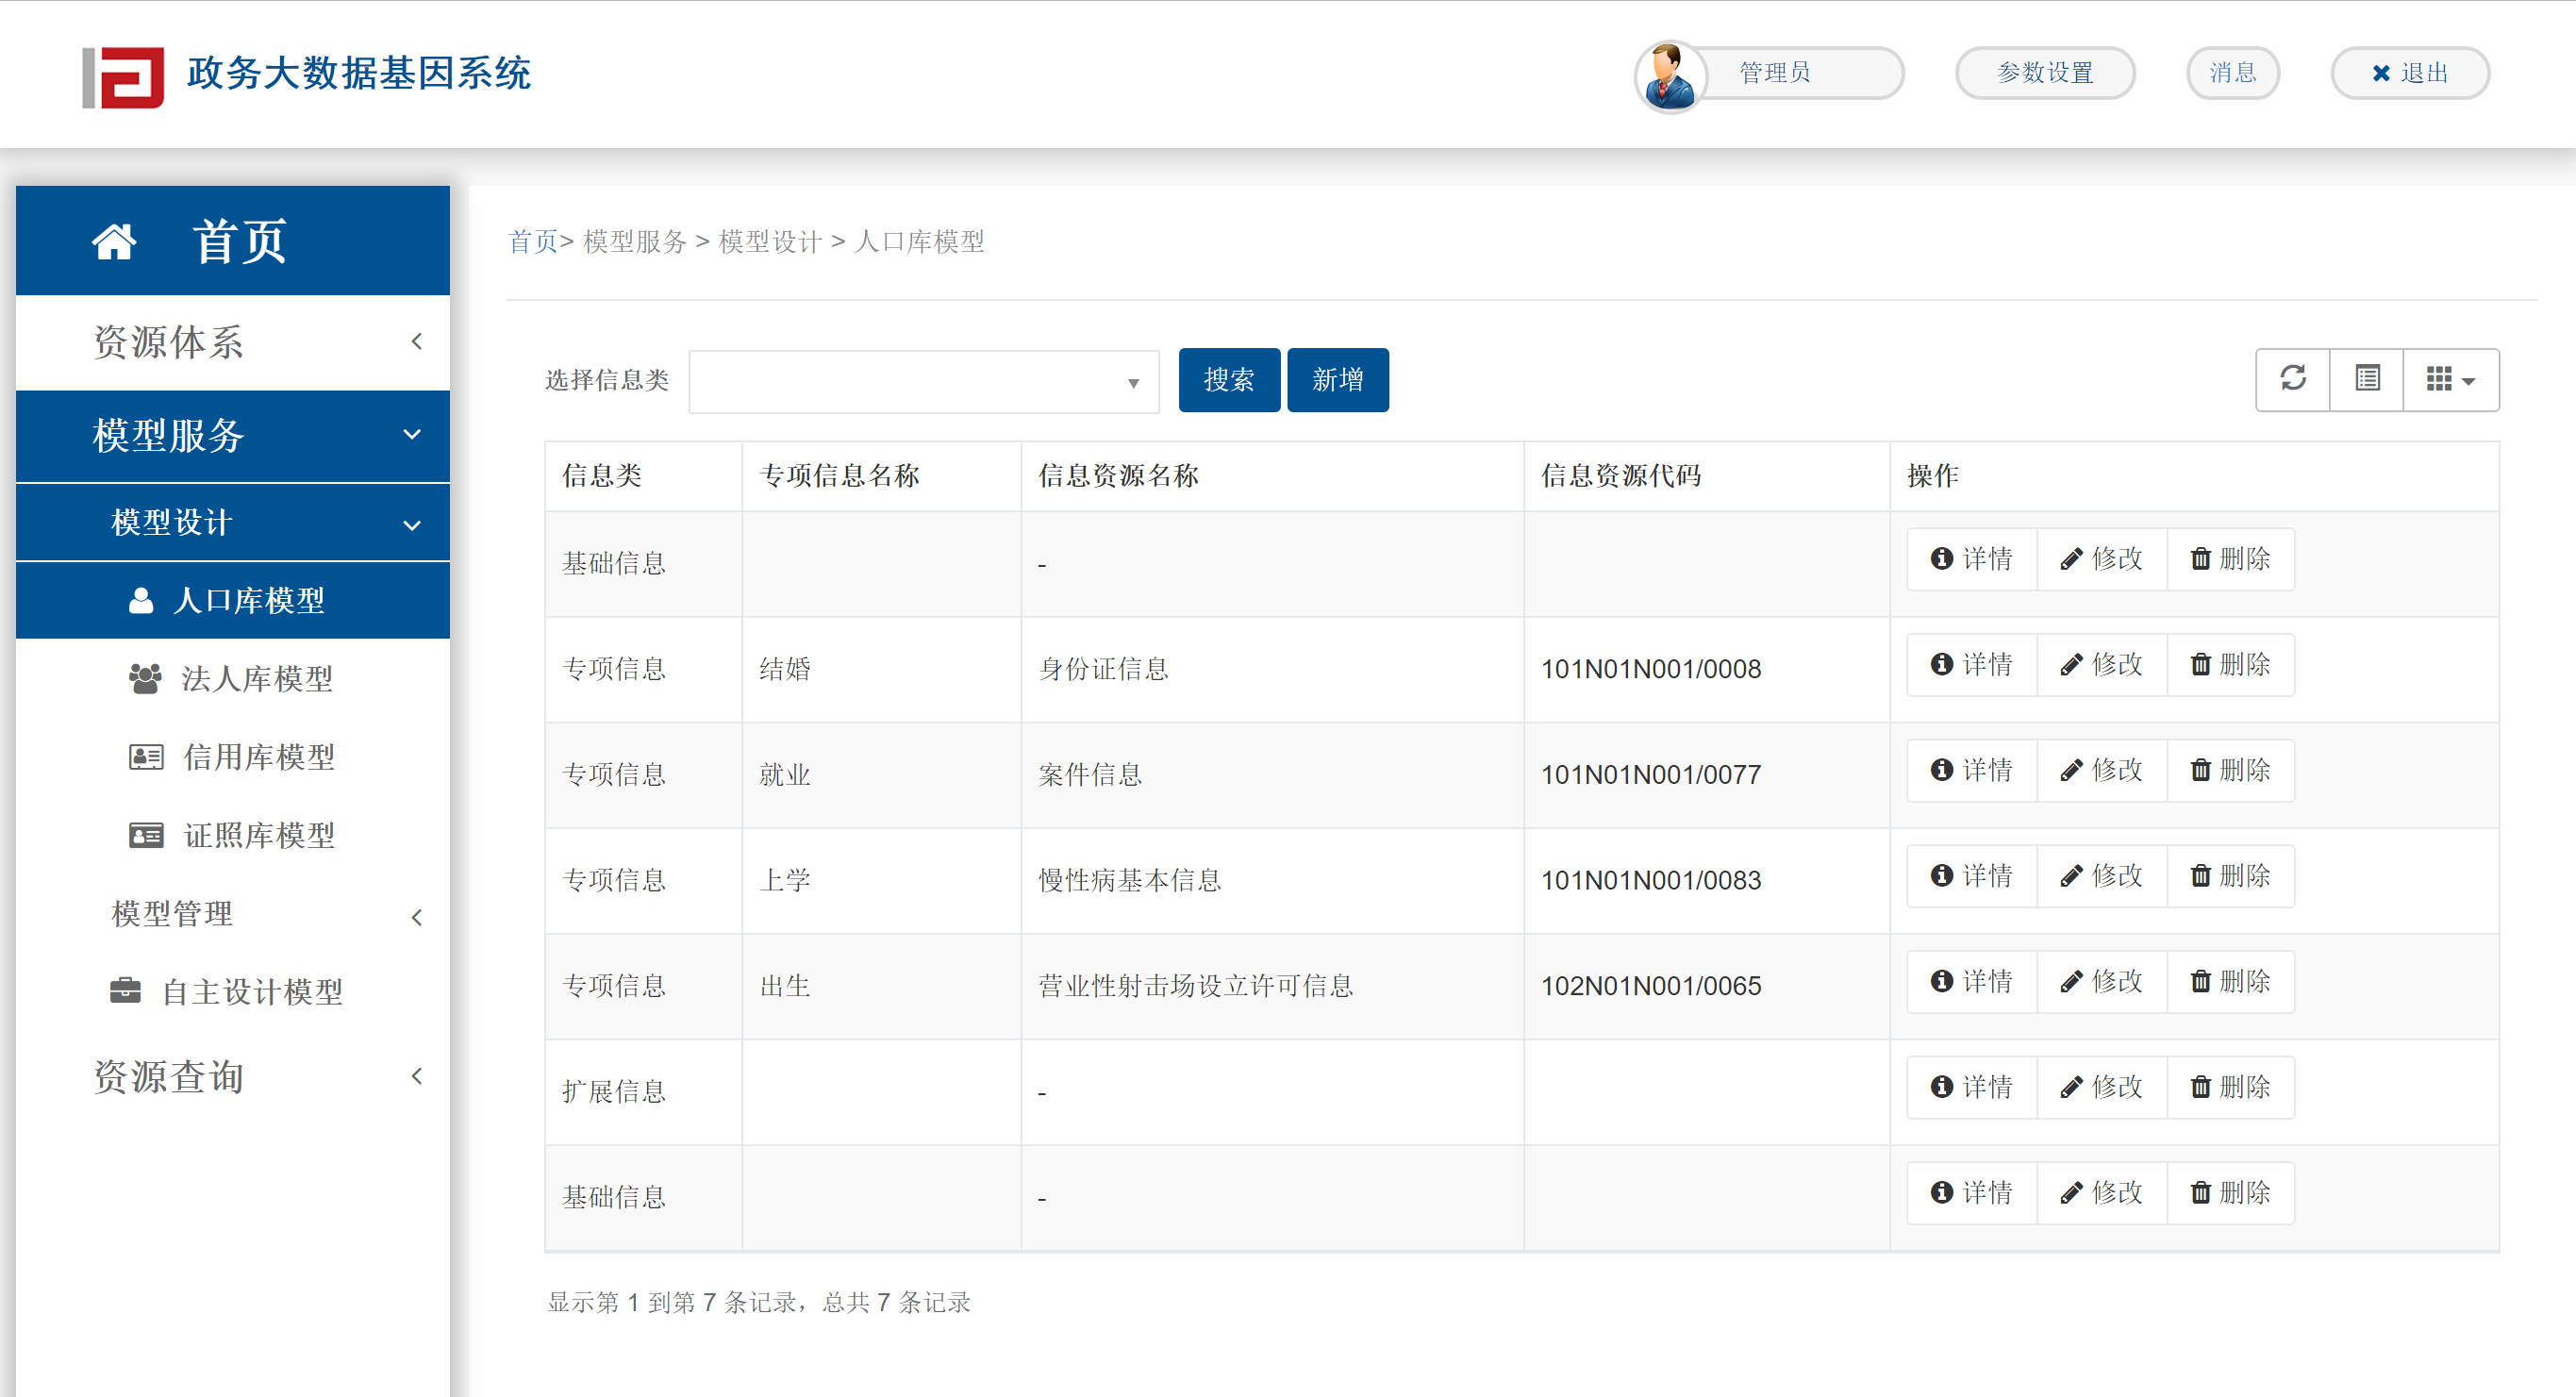Click the table view toggle icon
The image size is (2576, 1397).
tap(2366, 379)
